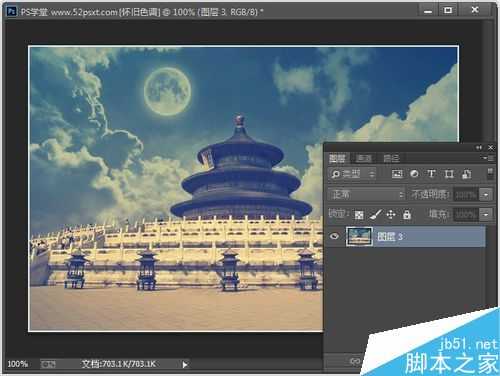Close the floating layers panel
This screenshot has width=500, height=376.
click(491, 147)
